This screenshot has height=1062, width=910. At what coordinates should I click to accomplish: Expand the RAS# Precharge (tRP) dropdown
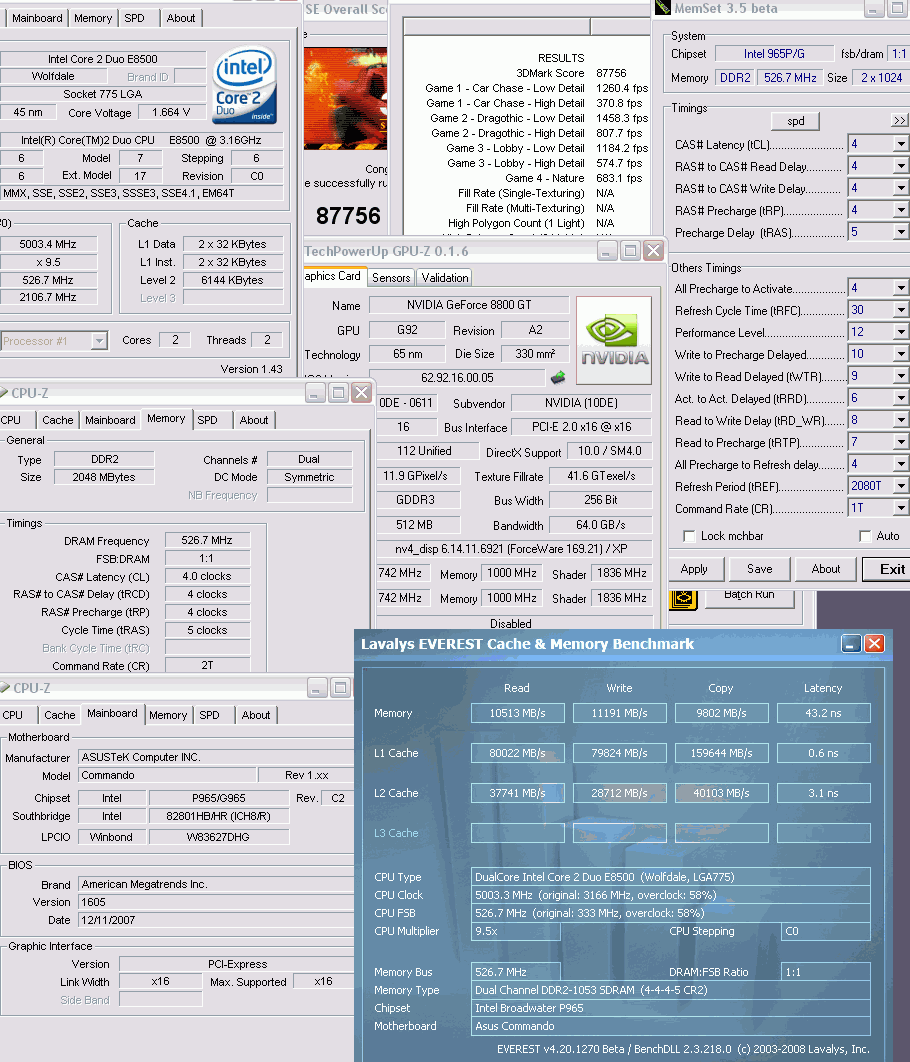[901, 210]
